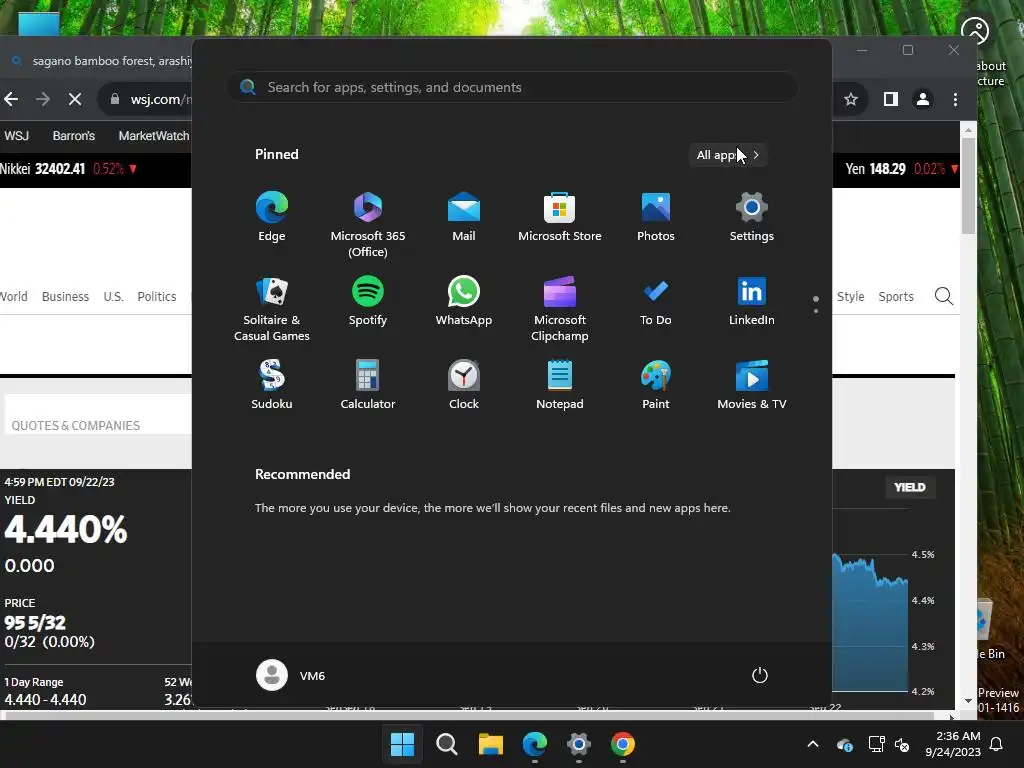The height and width of the screenshot is (768, 1024).
Task: Go back in the Chrome browser
Action: (11, 99)
